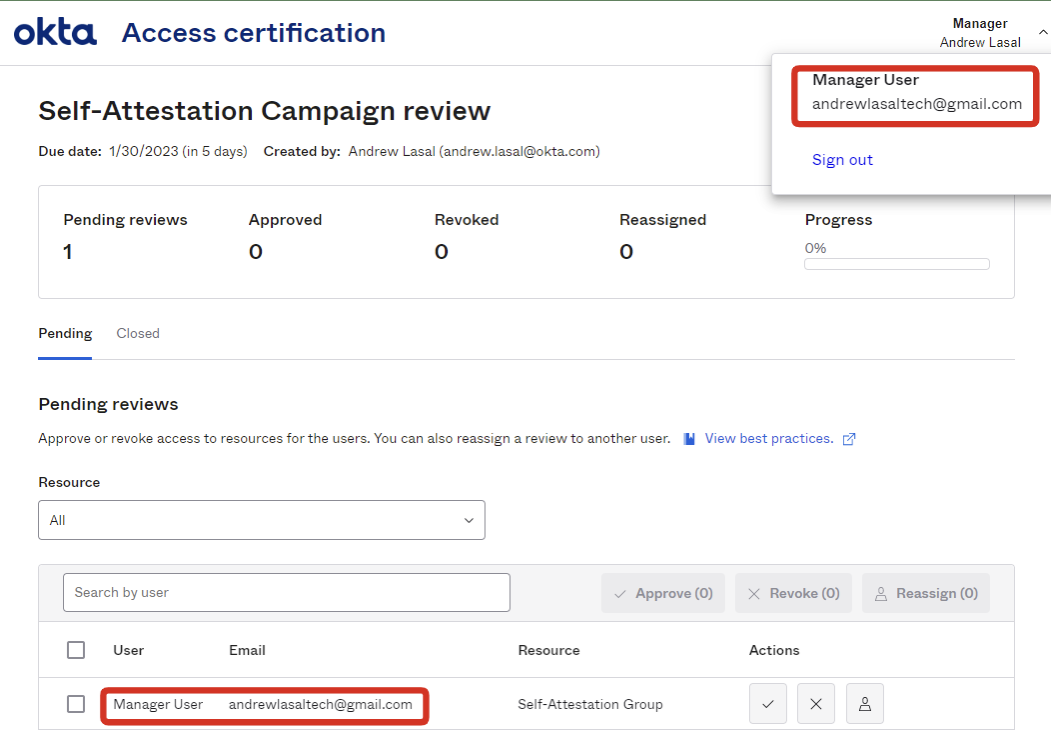The width and height of the screenshot is (1051, 730).
Task: Click the reassign person icon in the Actions column
Action: [864, 703]
